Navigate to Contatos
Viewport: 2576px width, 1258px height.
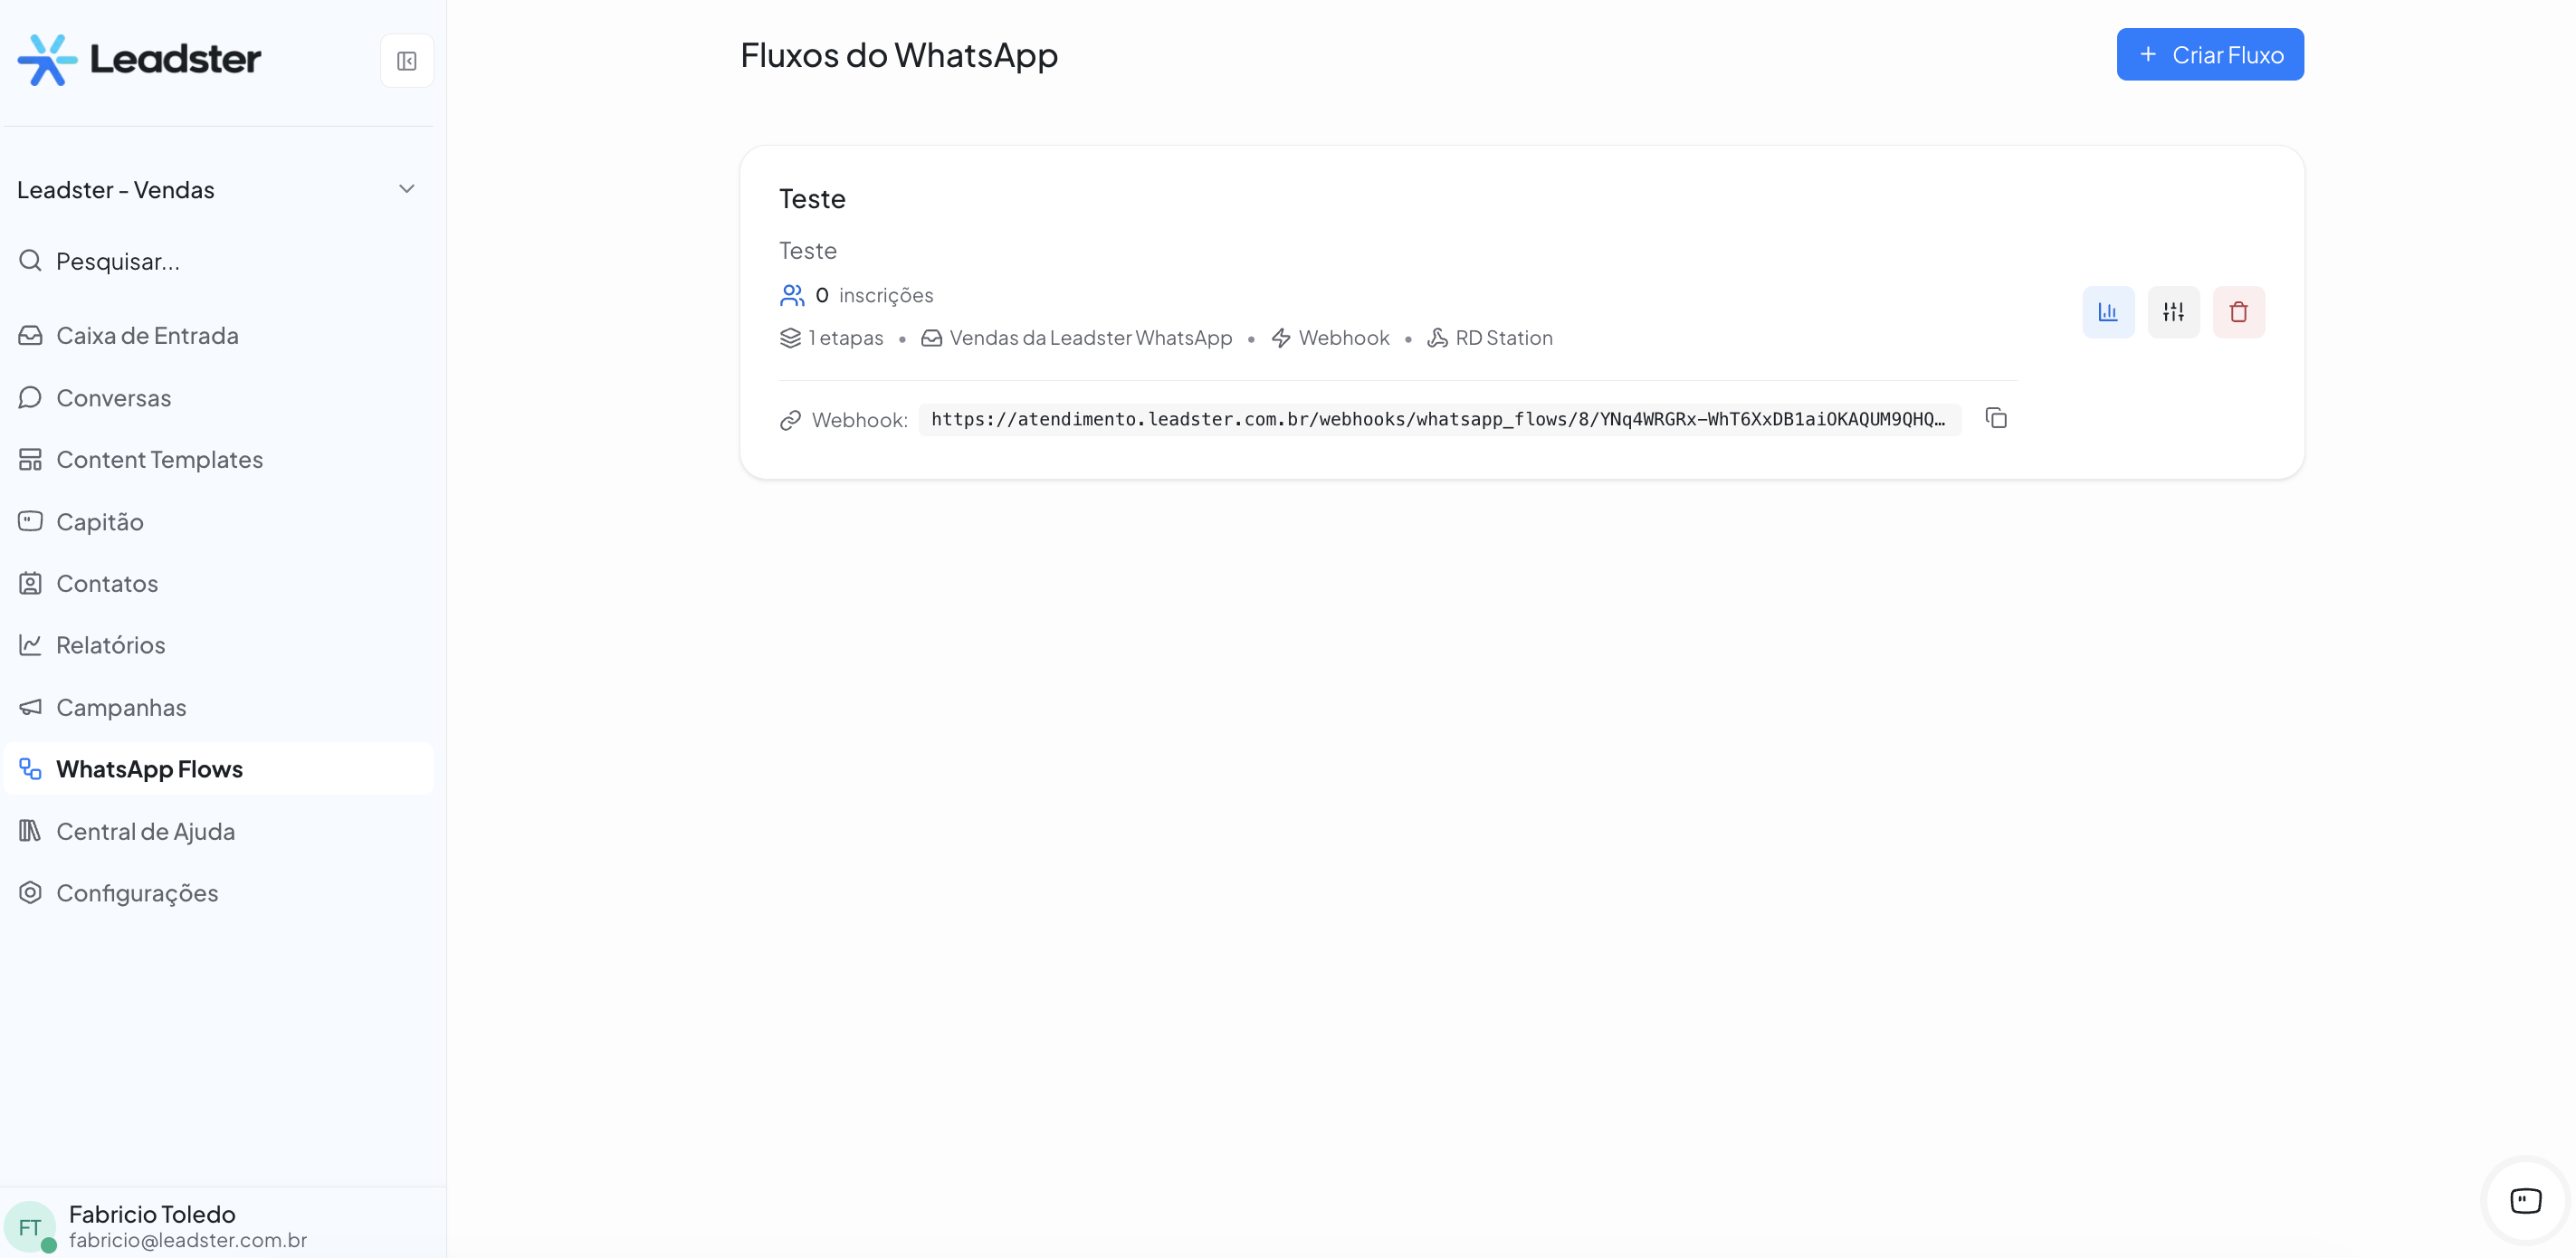coord(107,584)
